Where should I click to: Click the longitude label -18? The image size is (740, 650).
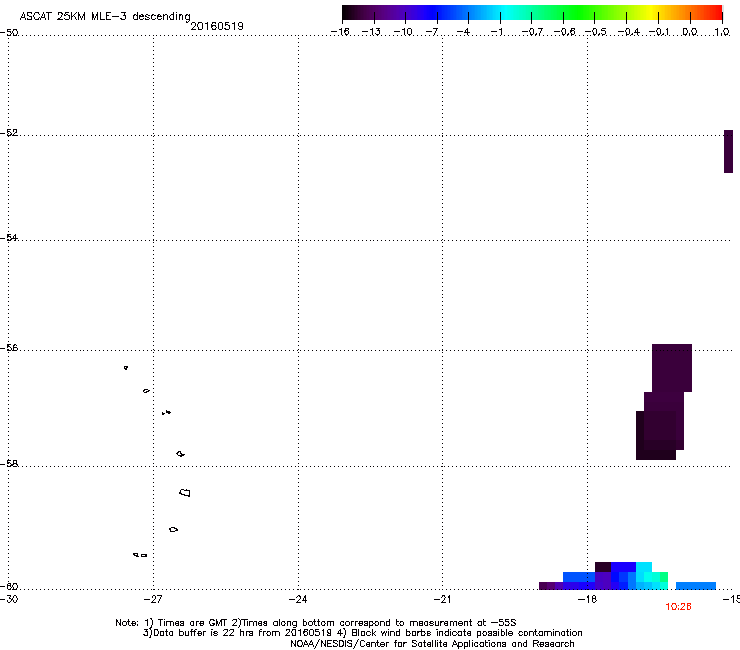pos(587,599)
